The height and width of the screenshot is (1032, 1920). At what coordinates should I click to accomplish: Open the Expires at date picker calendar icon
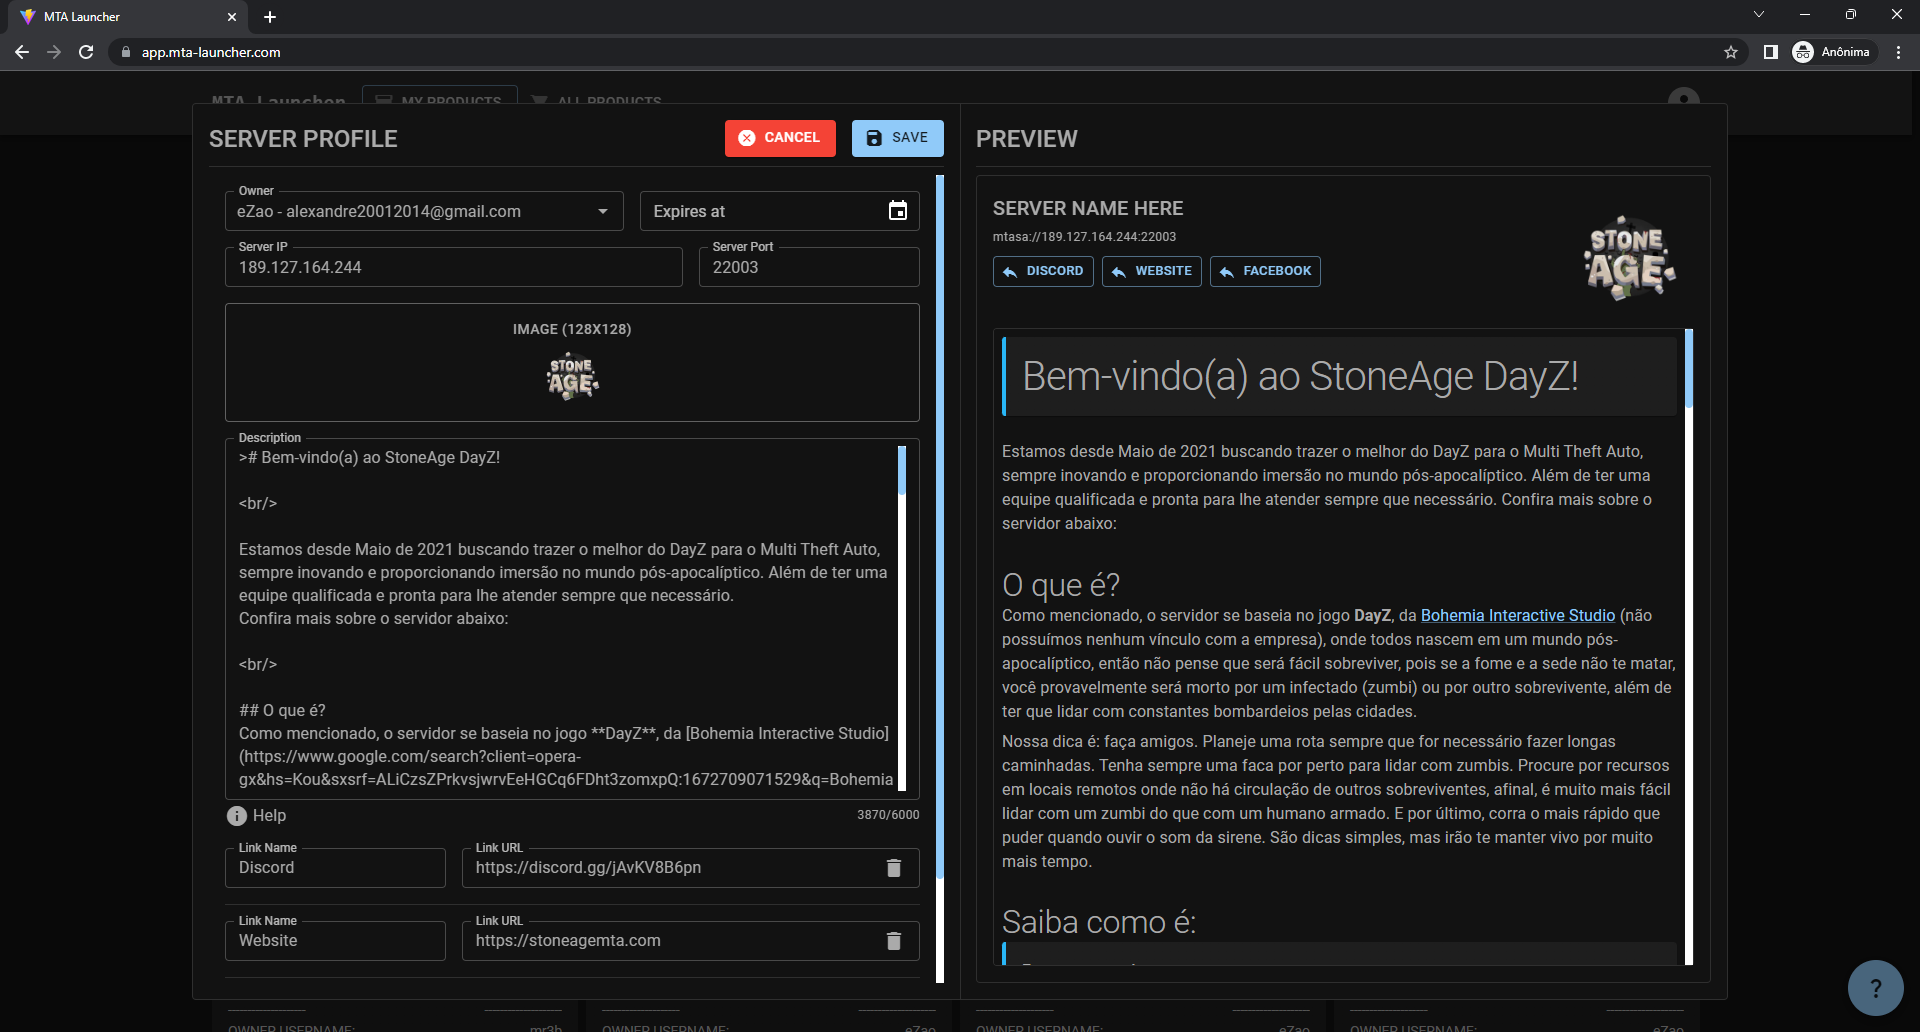coord(897,211)
